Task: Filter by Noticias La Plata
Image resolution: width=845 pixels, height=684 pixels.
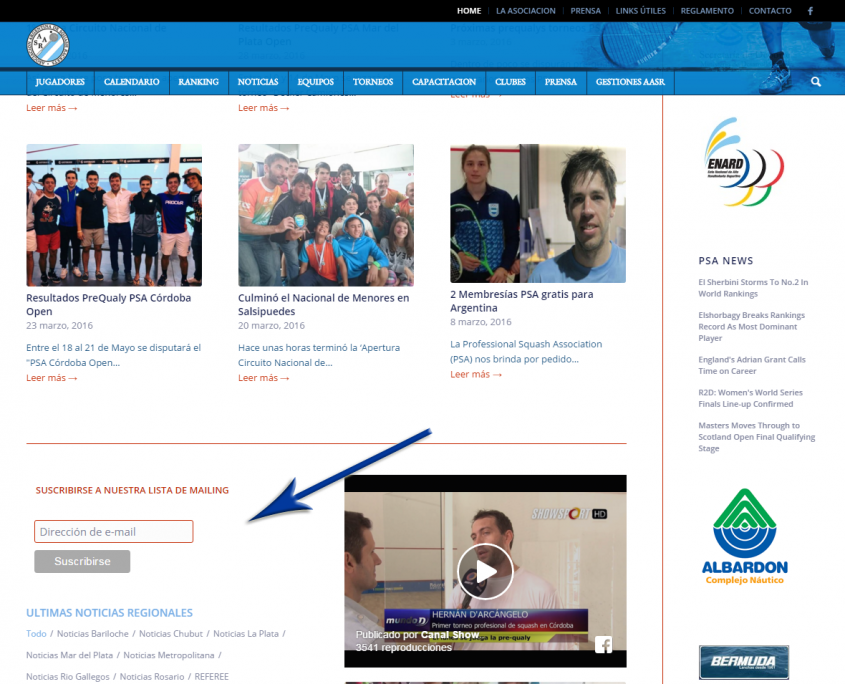Action: click(246, 633)
